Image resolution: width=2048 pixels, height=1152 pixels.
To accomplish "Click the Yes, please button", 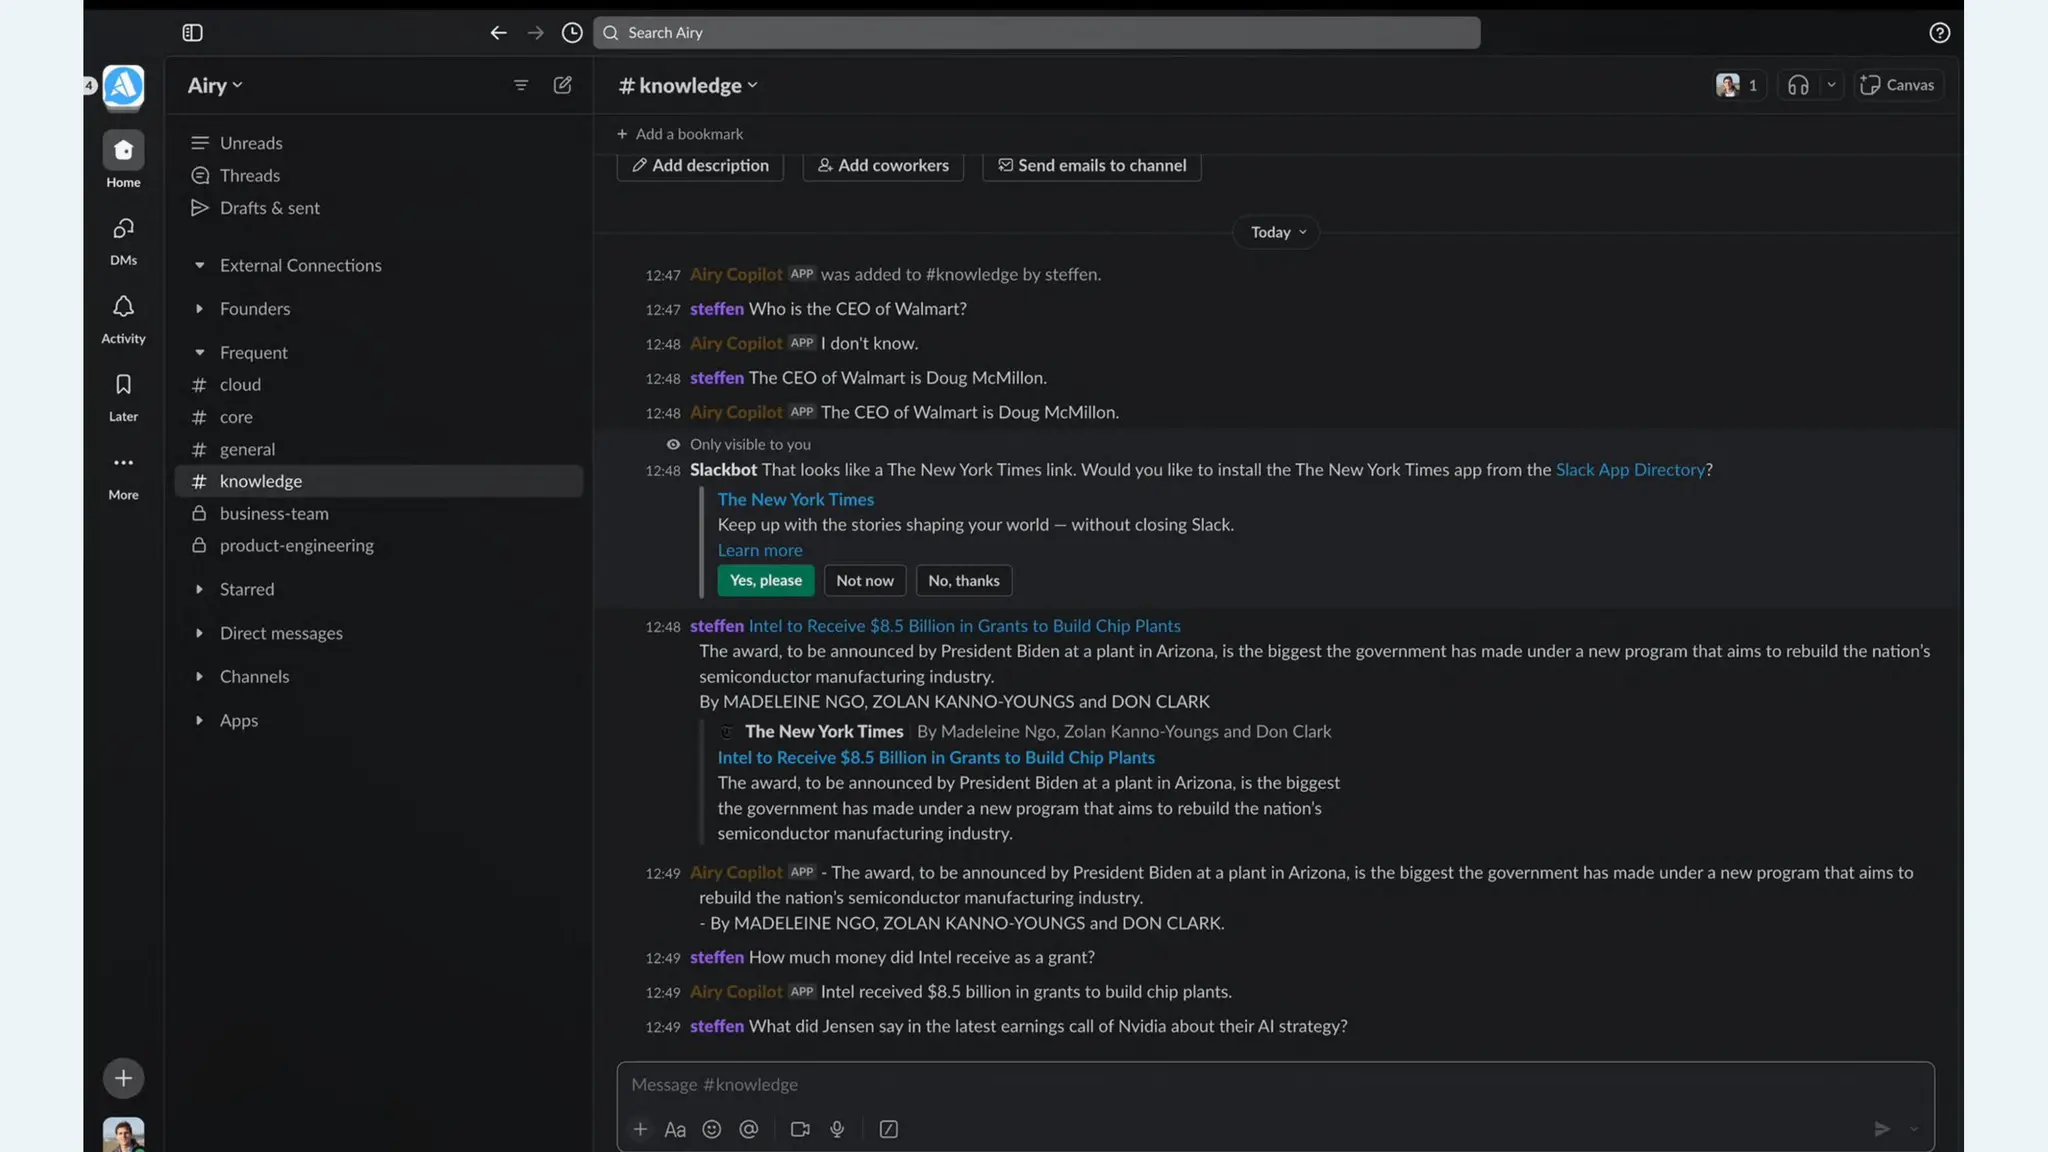I will tap(766, 580).
